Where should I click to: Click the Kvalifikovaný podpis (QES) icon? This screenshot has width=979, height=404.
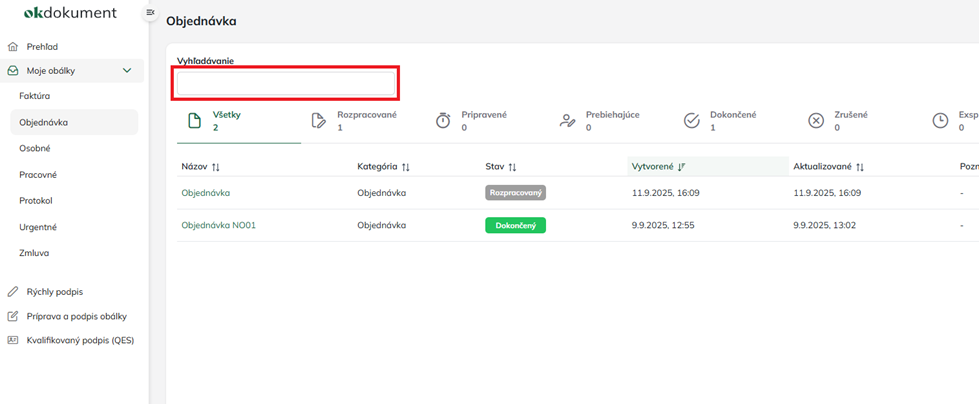click(13, 340)
